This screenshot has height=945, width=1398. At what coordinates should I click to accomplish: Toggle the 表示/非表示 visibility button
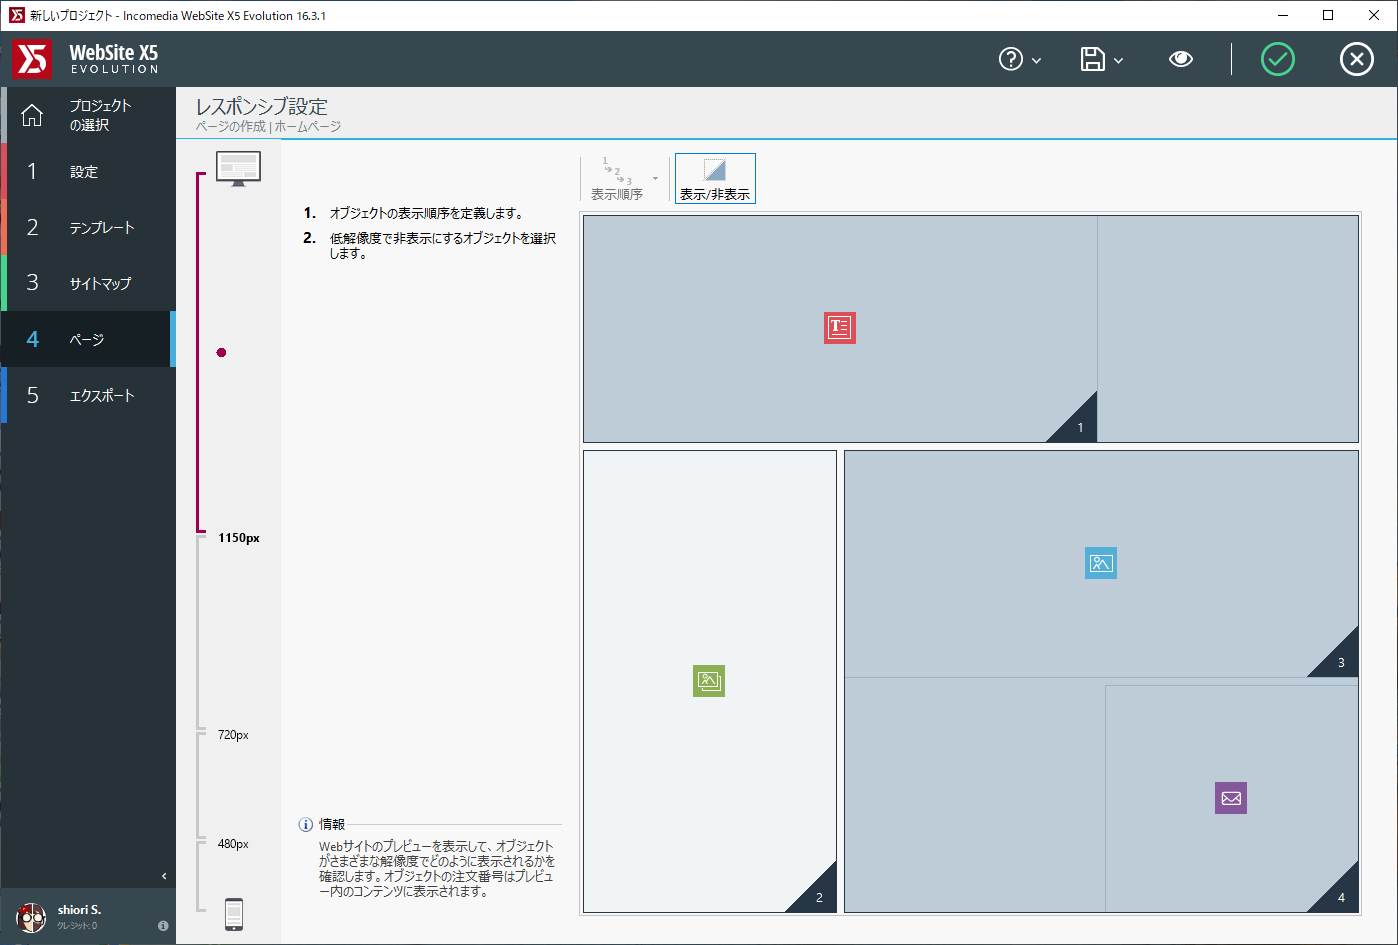point(715,179)
